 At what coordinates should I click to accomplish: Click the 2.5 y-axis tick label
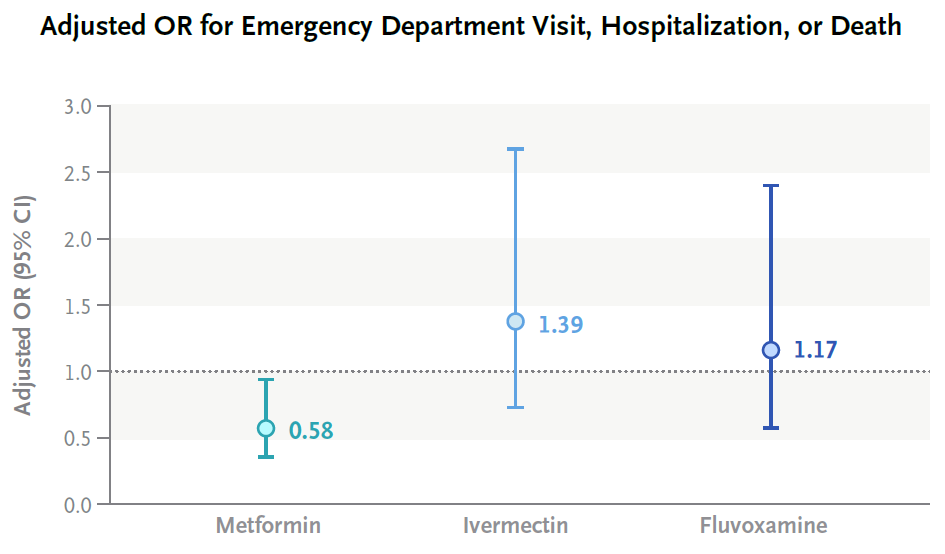[x=76, y=173]
